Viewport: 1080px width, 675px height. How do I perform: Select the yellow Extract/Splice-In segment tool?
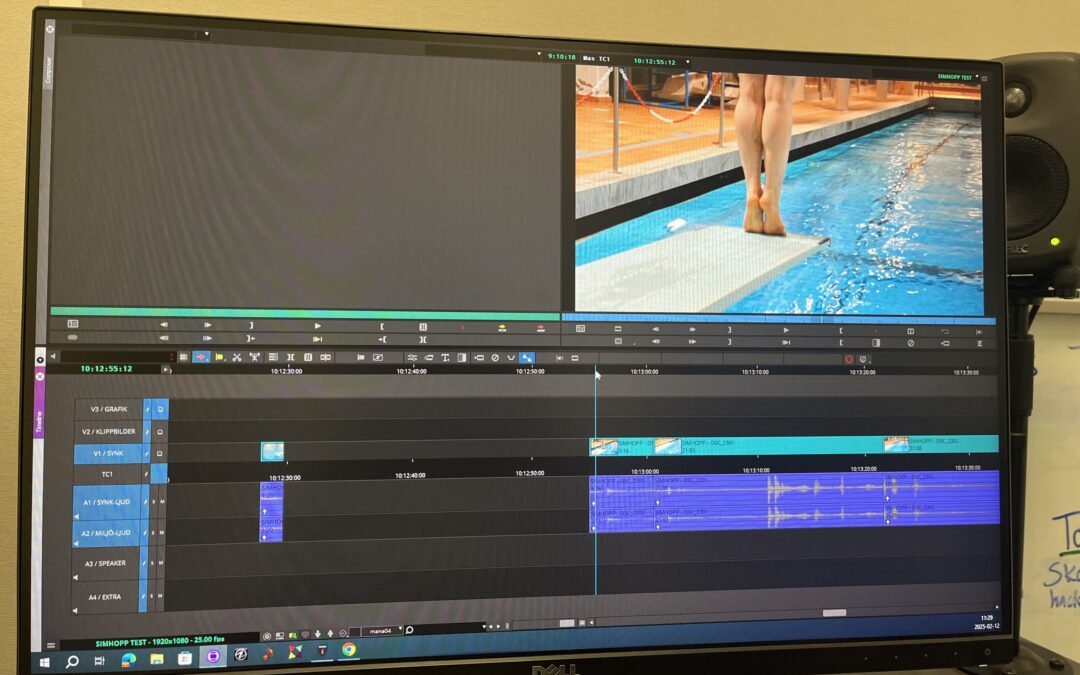click(x=219, y=357)
